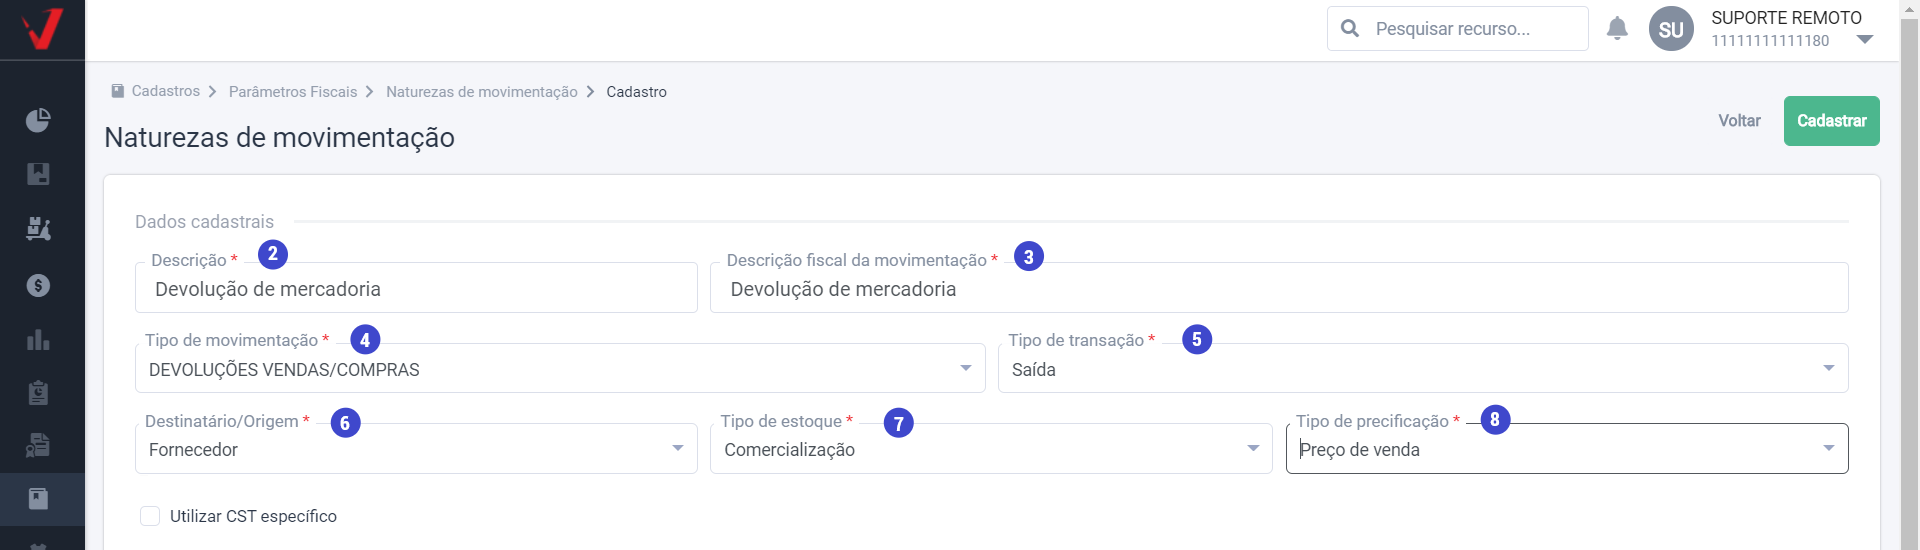Expand the Tipo de movimentação dropdown
The image size is (1920, 550).
pos(560,368)
